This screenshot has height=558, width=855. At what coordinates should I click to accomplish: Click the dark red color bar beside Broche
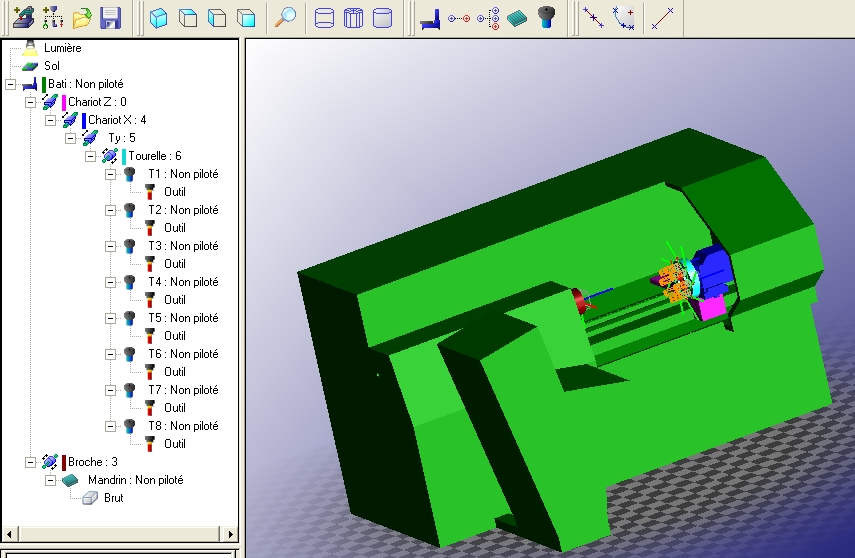coord(64,463)
